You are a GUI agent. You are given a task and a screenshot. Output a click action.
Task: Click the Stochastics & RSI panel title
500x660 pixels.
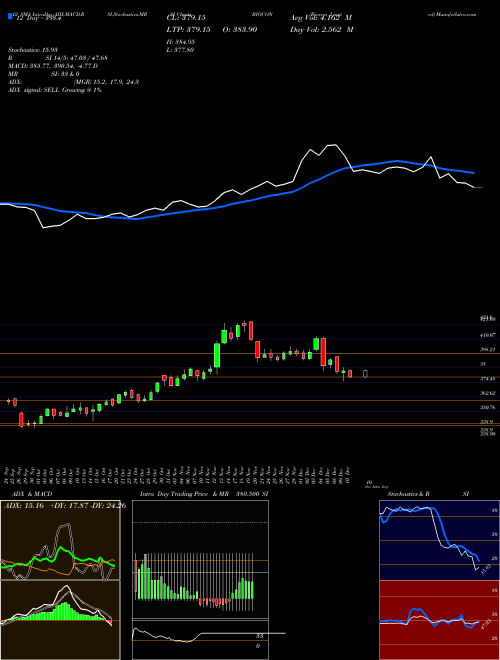tap(428, 494)
